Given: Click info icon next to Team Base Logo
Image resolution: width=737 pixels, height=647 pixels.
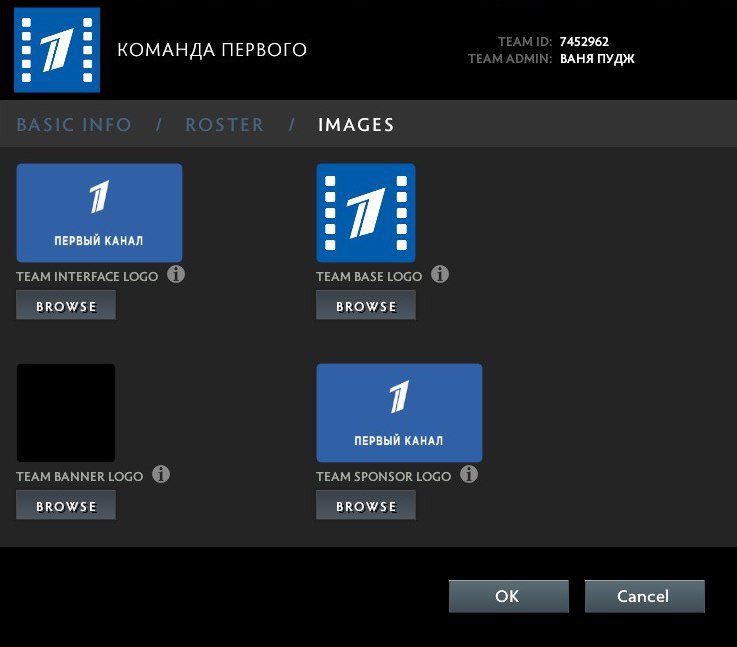Looking at the screenshot, I should [x=440, y=274].
